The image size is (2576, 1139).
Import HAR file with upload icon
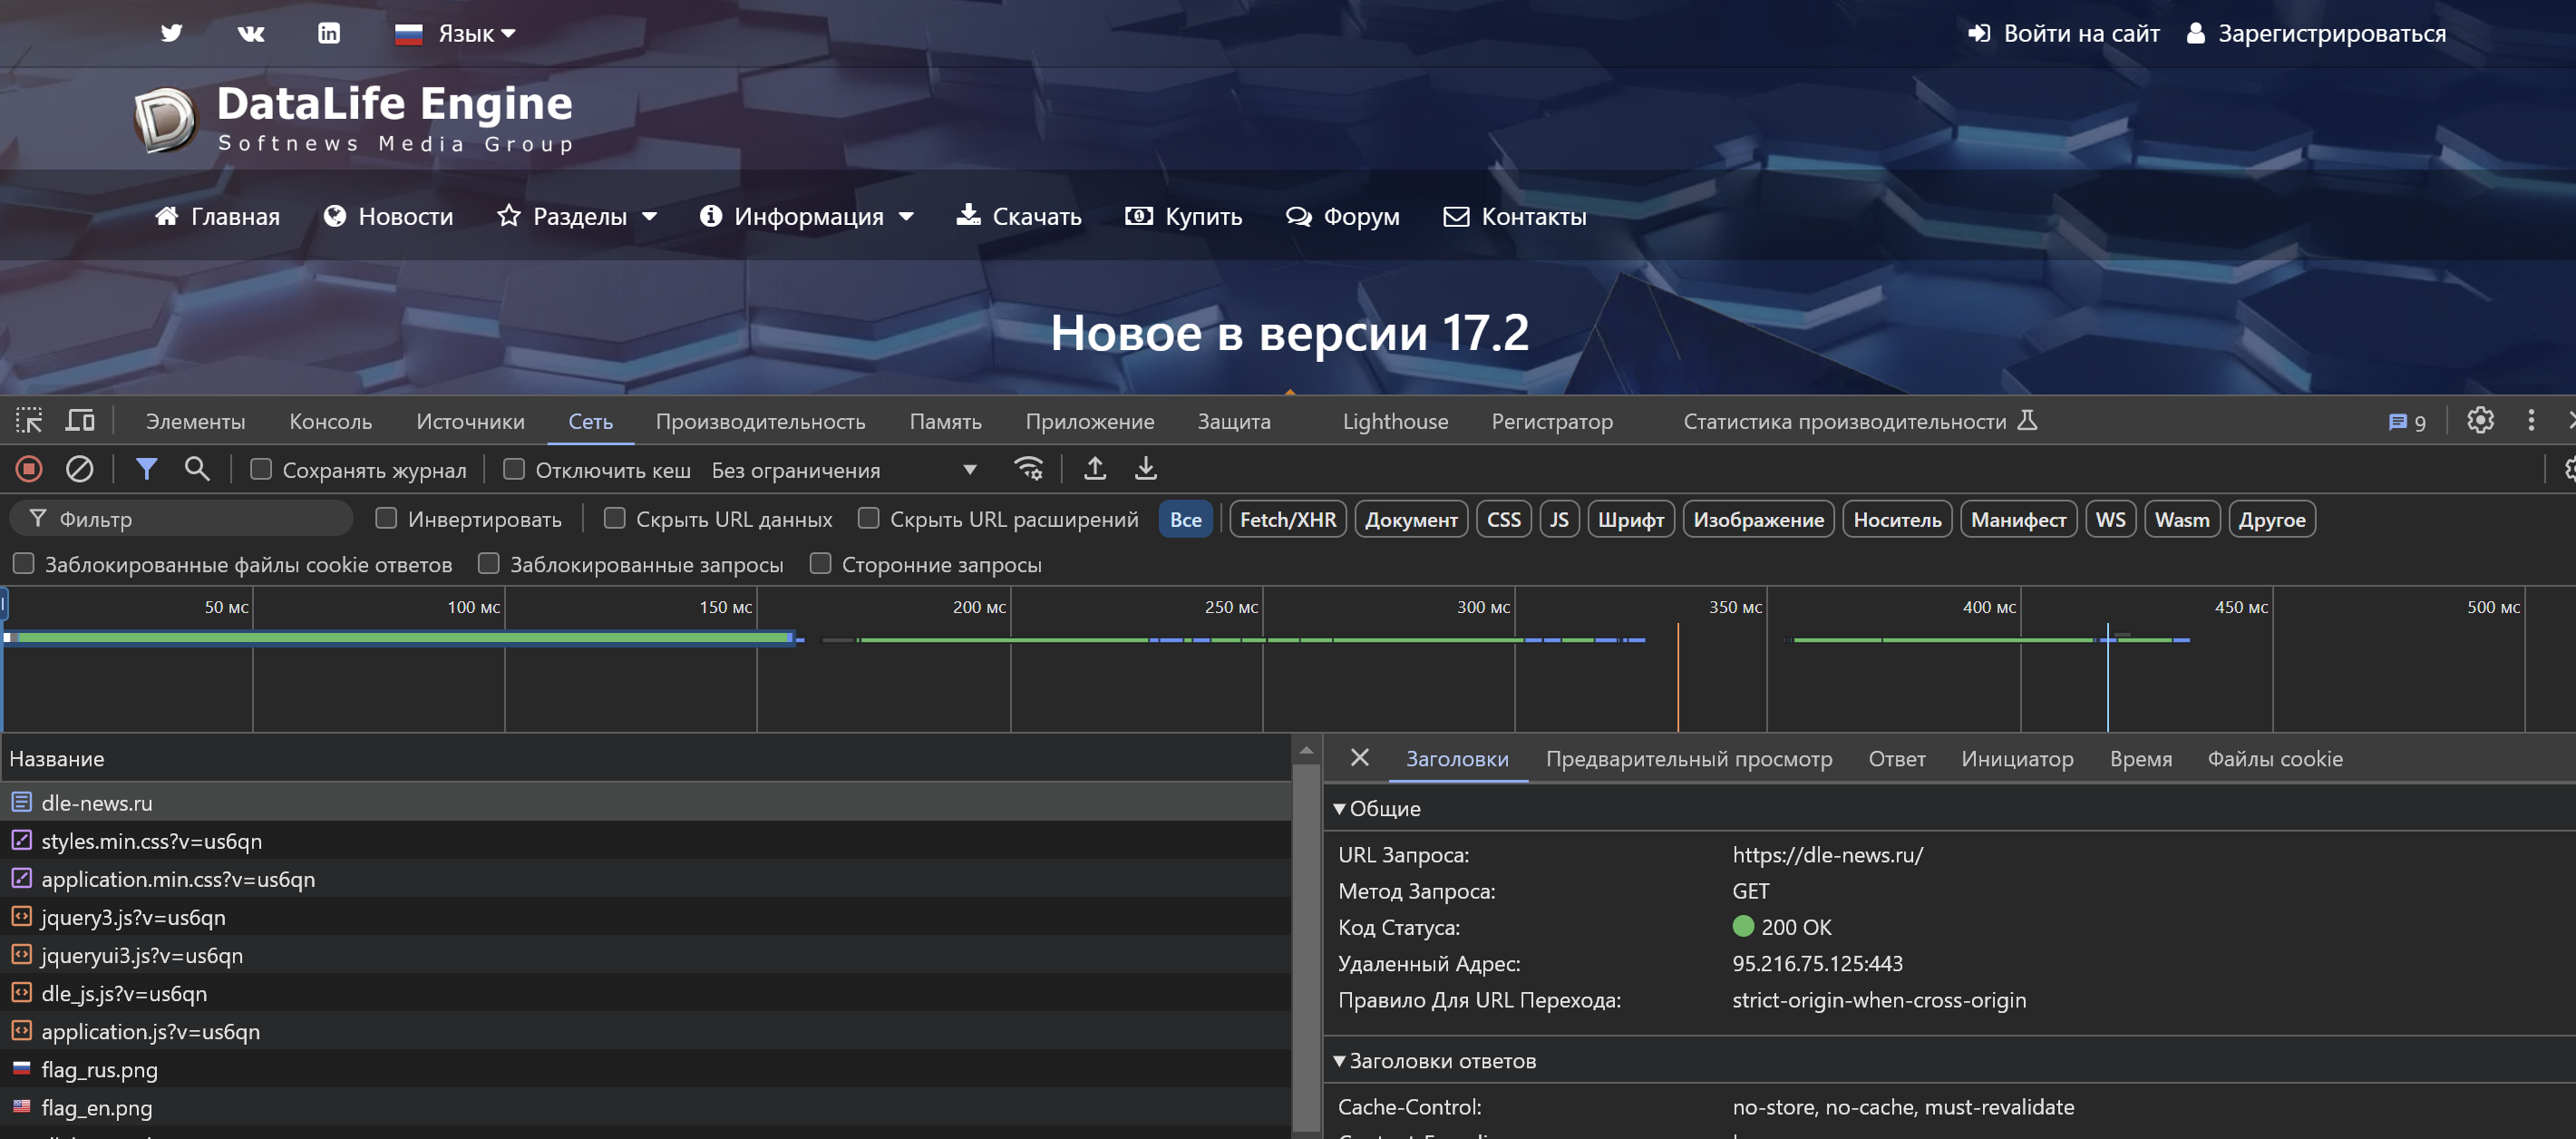[x=1095, y=468]
